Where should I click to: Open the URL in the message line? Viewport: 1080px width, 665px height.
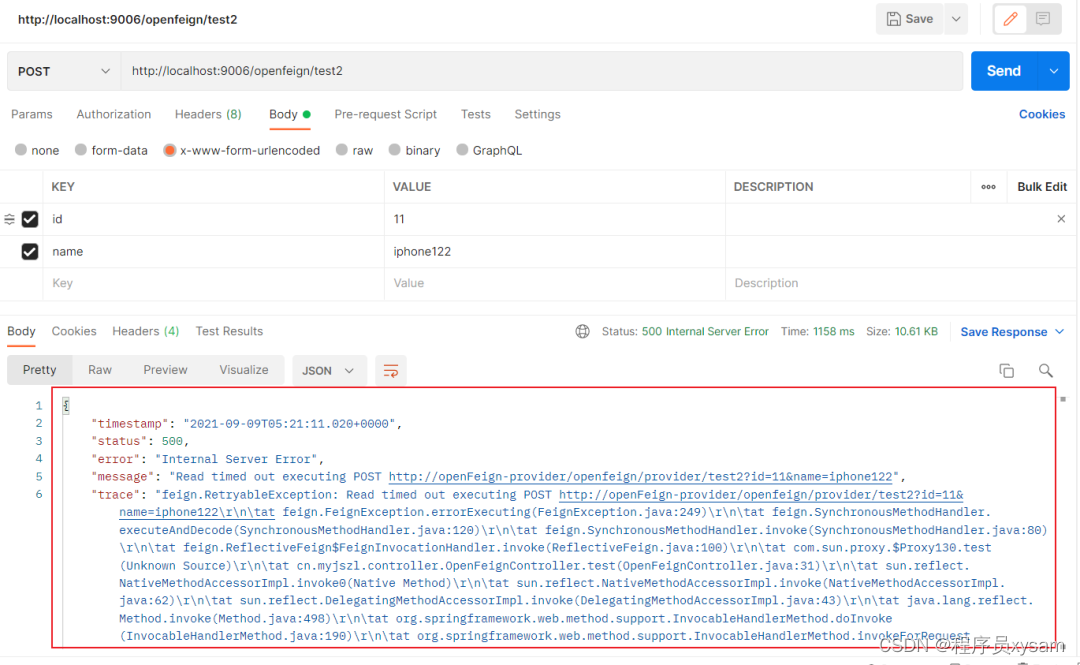click(641, 477)
